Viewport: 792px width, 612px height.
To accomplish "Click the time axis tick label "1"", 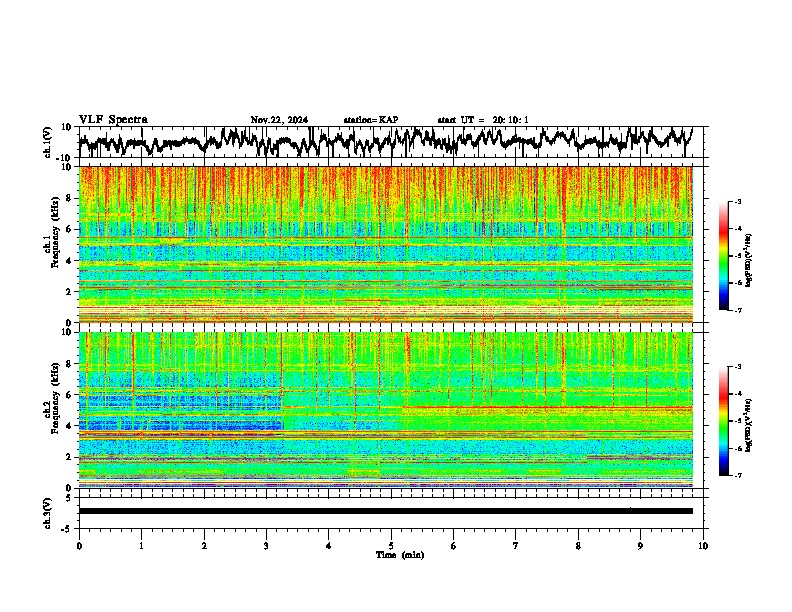I will point(141,546).
